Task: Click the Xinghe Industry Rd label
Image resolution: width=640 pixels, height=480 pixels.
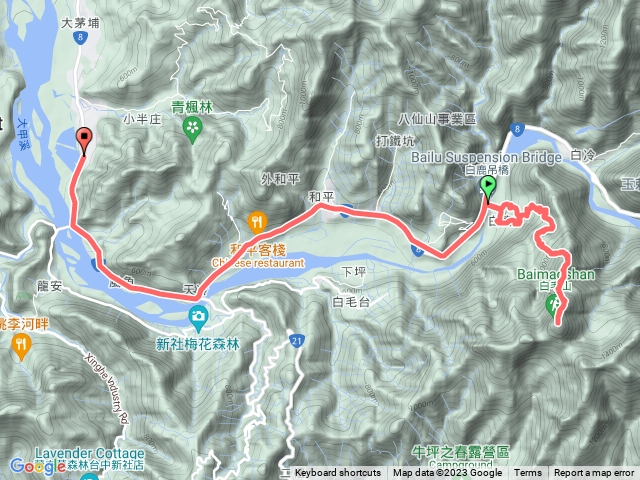Action: (107, 388)
